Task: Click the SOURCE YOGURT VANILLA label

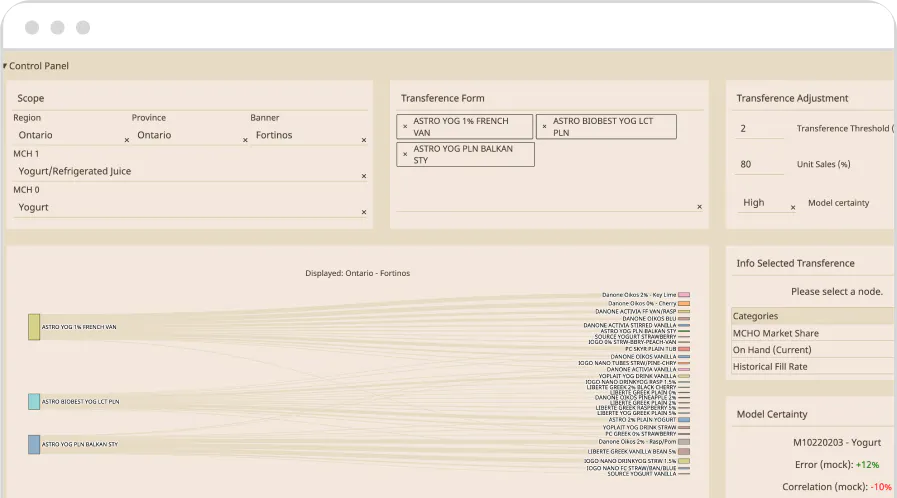Action: pos(641,474)
